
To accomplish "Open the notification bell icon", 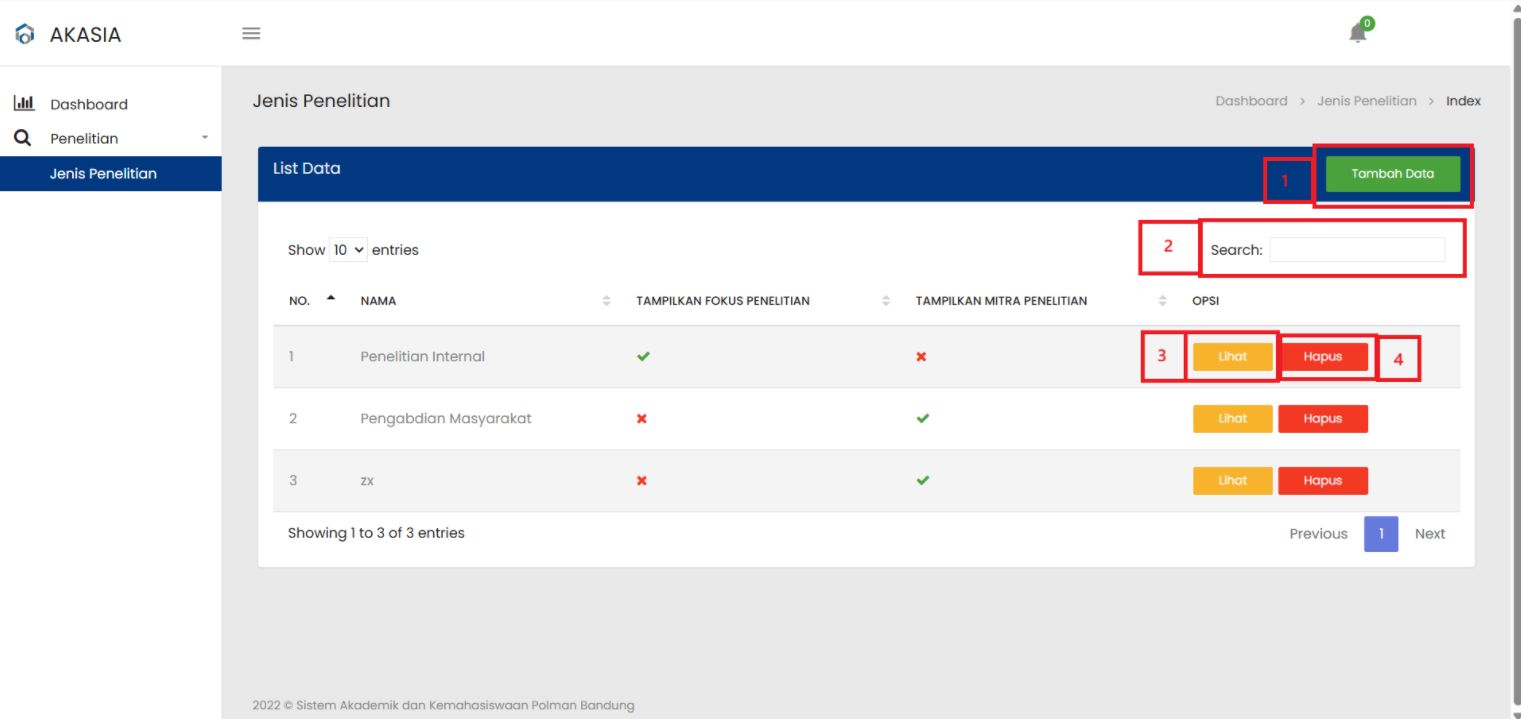I will tap(1357, 33).
